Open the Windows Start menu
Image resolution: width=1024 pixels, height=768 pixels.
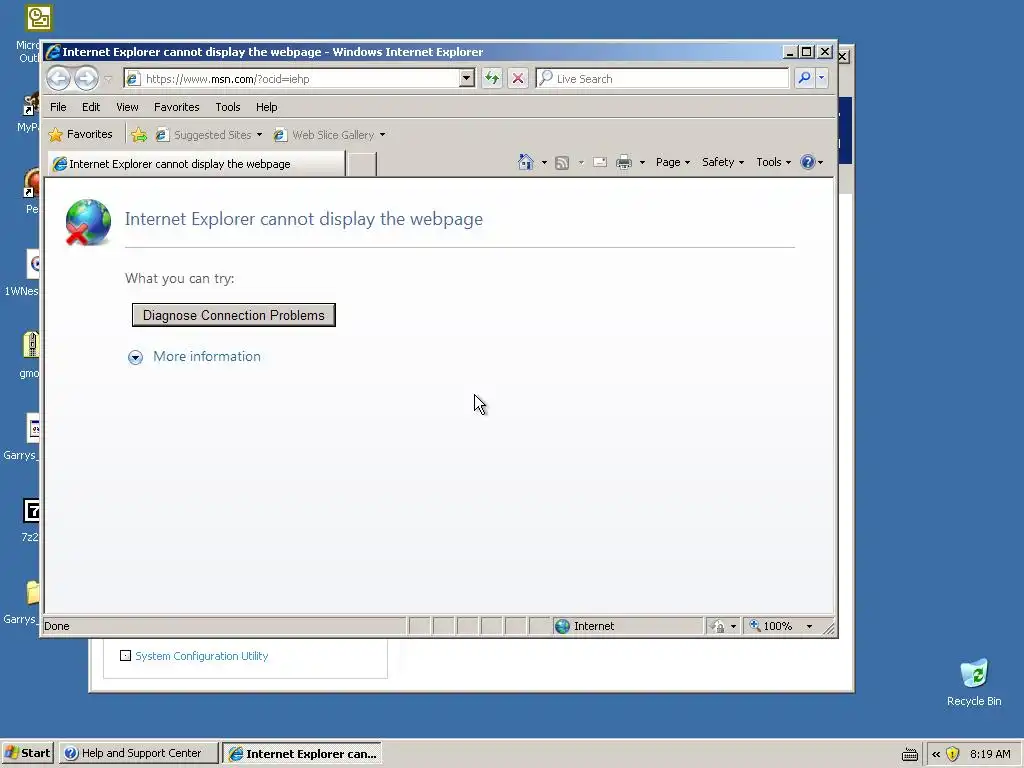[x=28, y=753]
